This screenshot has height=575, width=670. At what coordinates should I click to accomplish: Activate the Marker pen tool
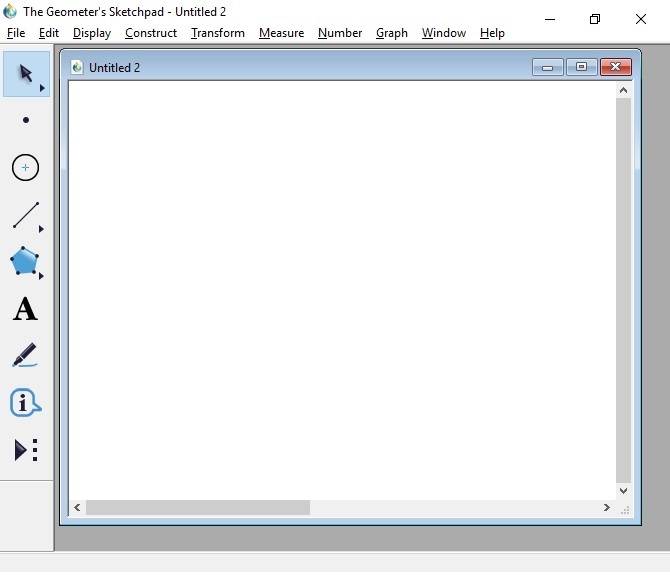tap(25, 356)
